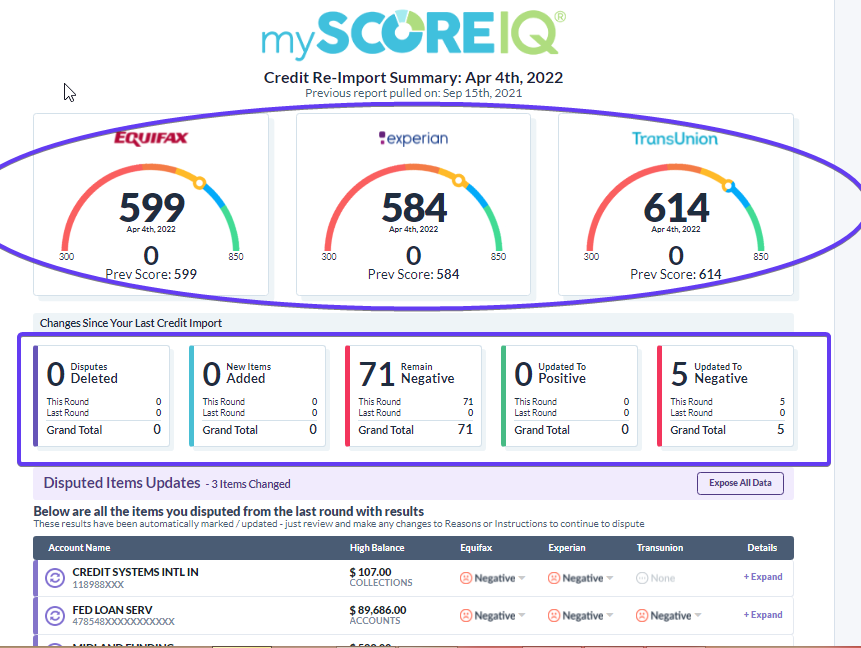Click the Credit Systems Intl refresh icon
861x648 pixels.
[x=55, y=578]
